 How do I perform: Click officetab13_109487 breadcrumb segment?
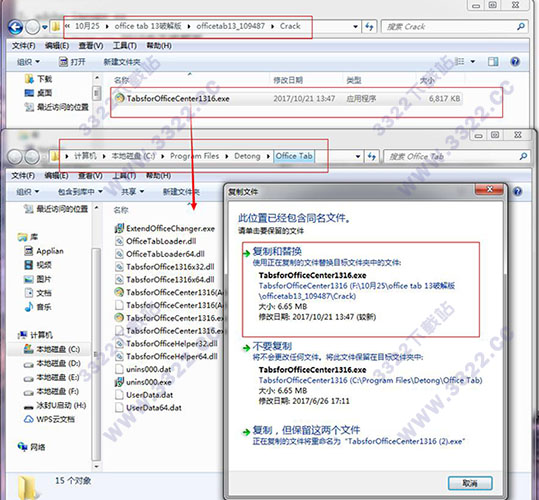230,26
